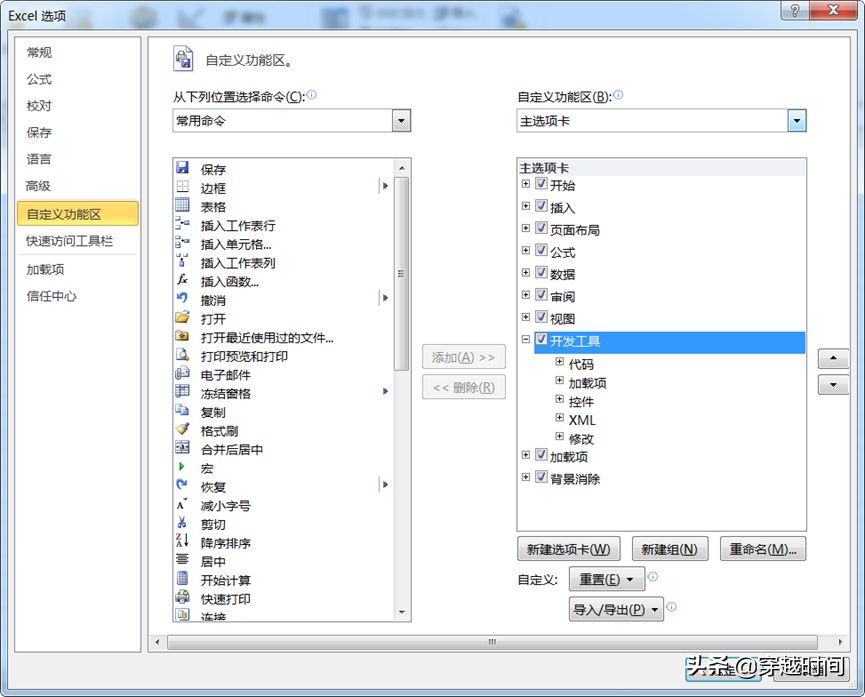Click the move-up arrow button beside tab list

[833, 359]
